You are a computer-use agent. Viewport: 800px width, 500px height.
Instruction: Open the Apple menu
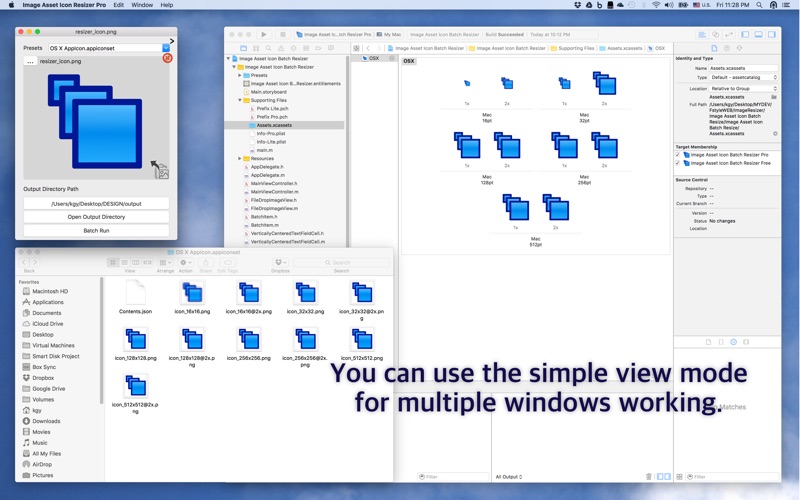[11, 5]
